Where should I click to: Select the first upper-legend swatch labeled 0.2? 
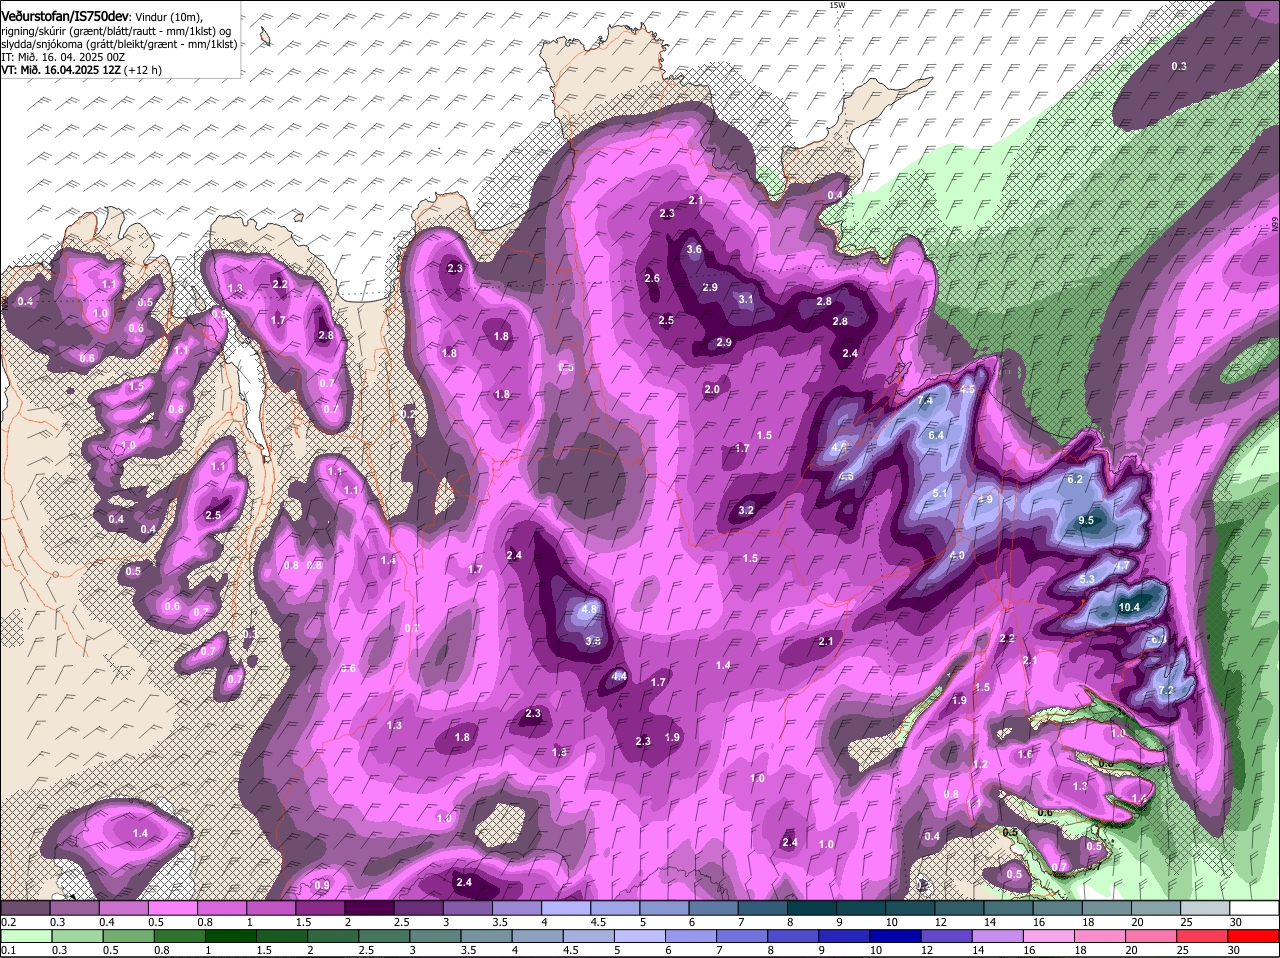pyautogui.click(x=25, y=908)
